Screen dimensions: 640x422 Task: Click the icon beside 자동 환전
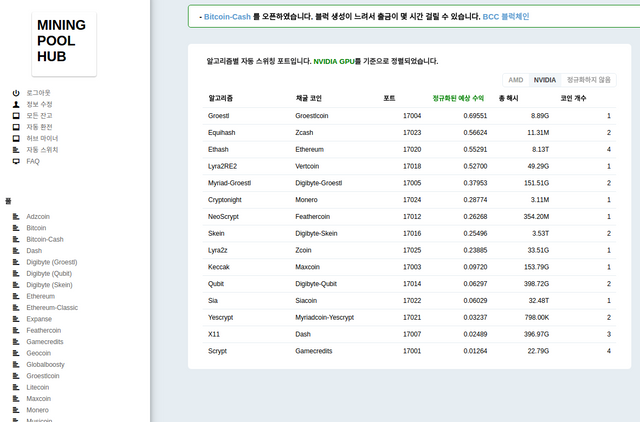(16, 127)
